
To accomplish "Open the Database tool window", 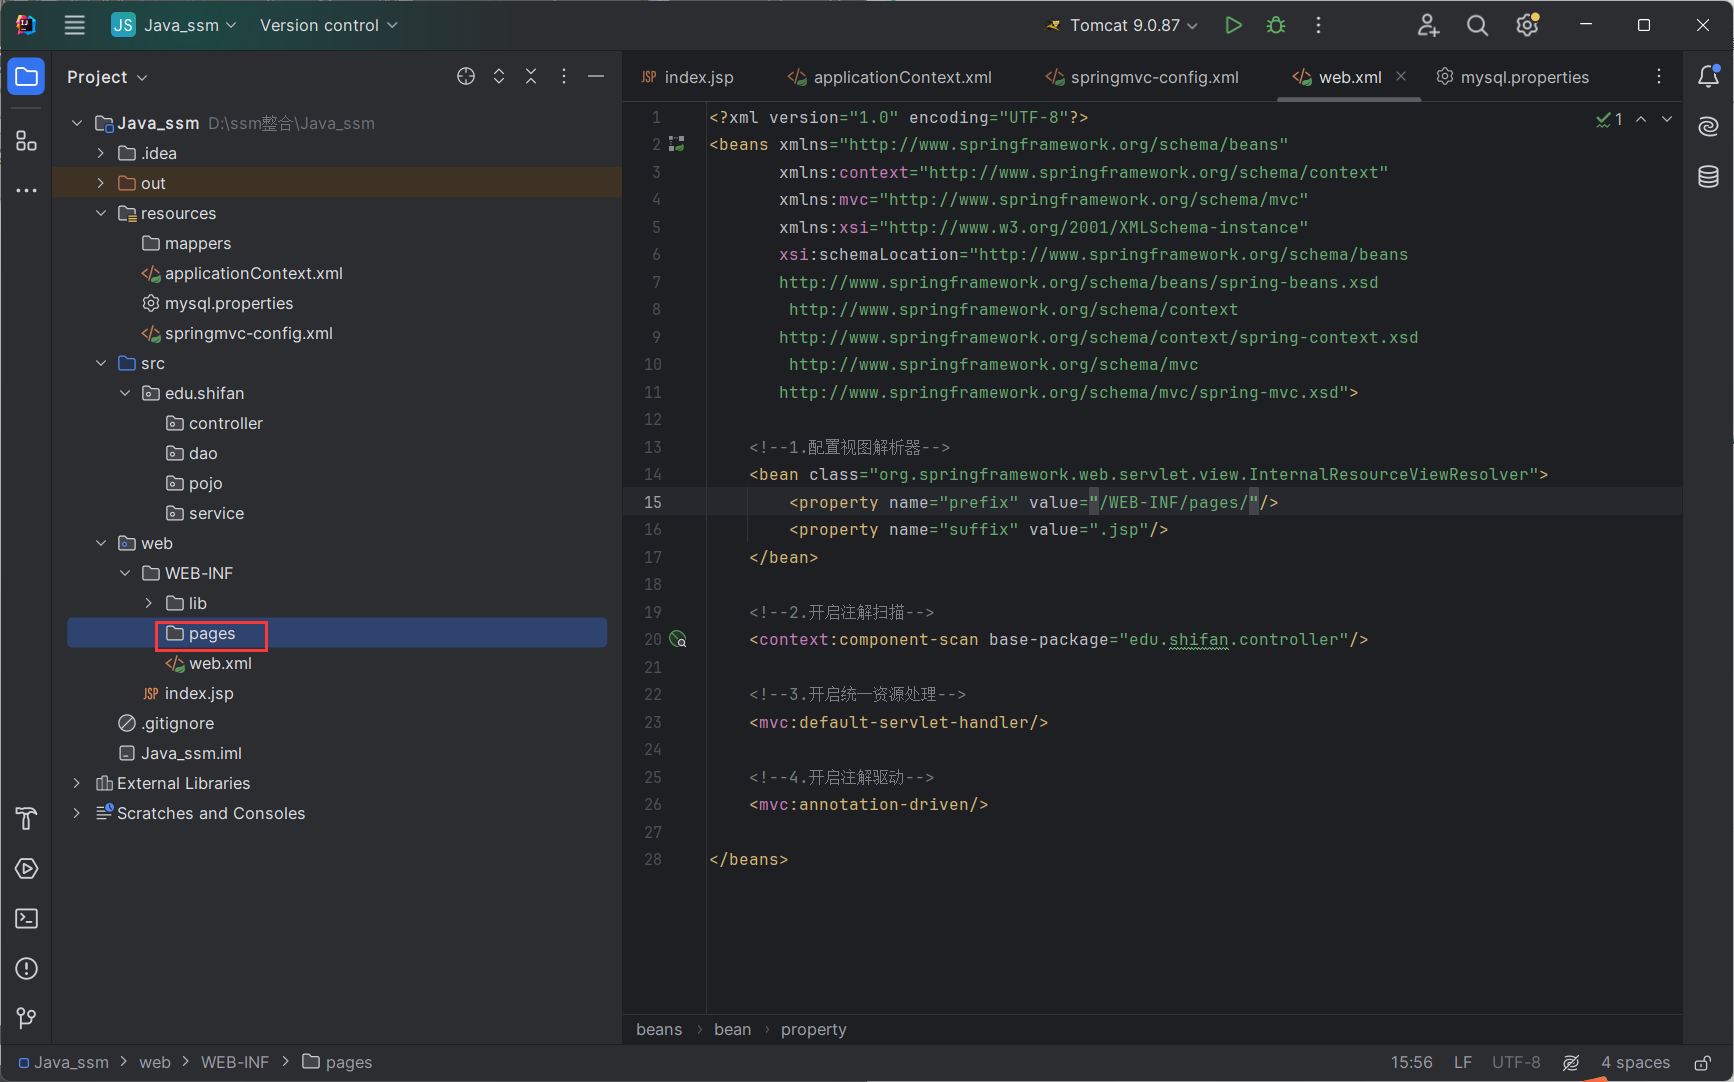I will tap(1708, 177).
